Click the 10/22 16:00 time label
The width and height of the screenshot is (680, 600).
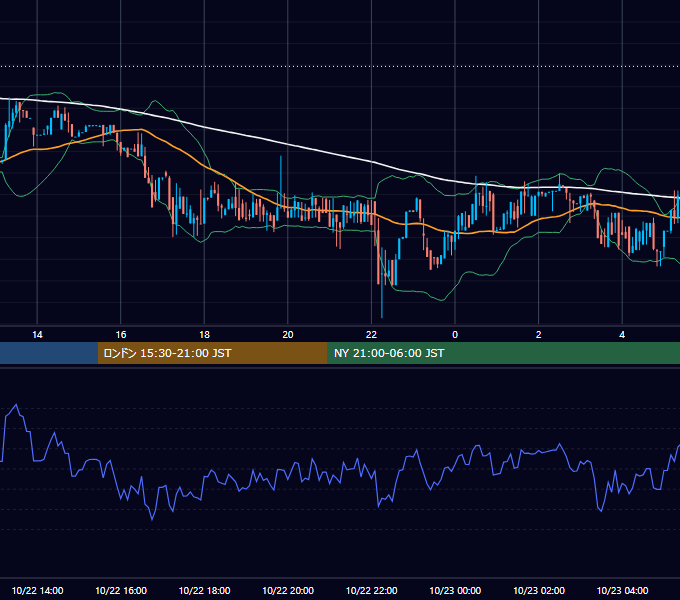pyautogui.click(x=121, y=590)
